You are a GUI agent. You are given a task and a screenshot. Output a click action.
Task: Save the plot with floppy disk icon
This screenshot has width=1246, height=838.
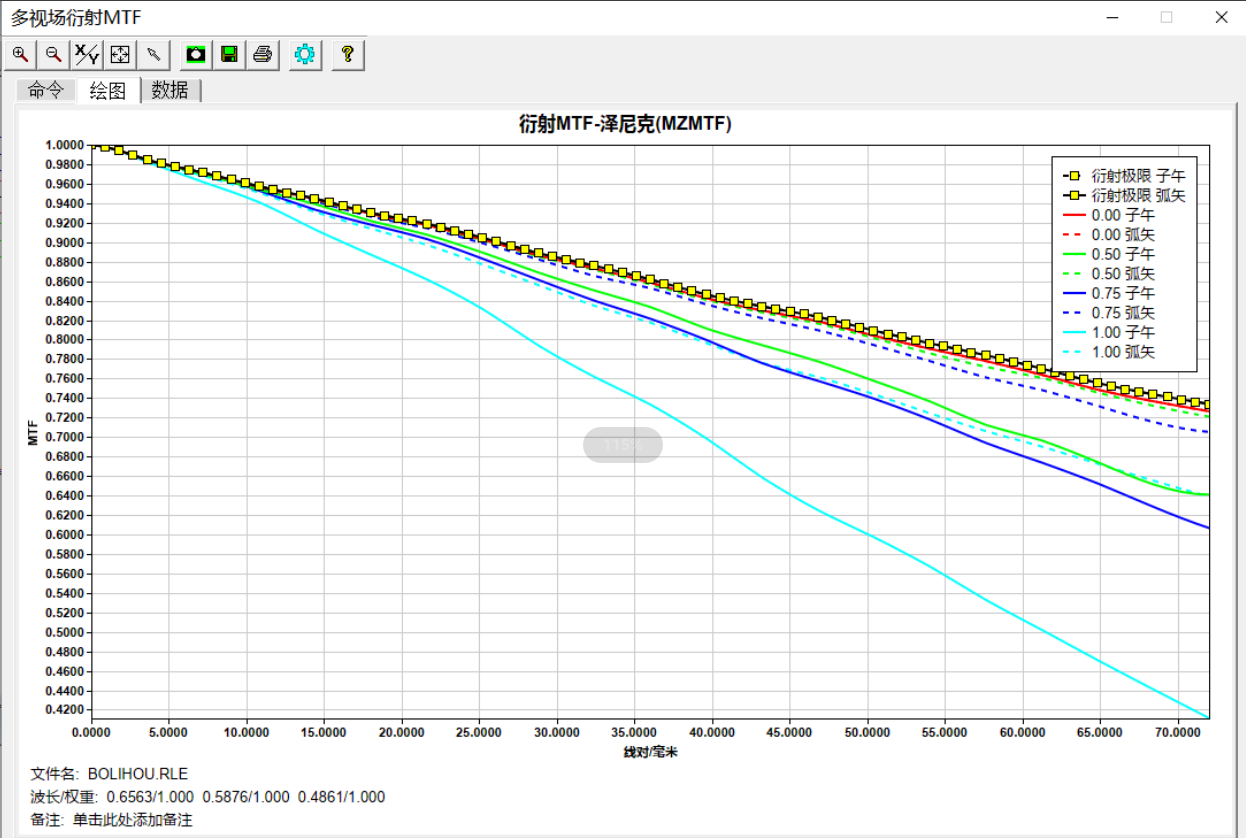230,54
